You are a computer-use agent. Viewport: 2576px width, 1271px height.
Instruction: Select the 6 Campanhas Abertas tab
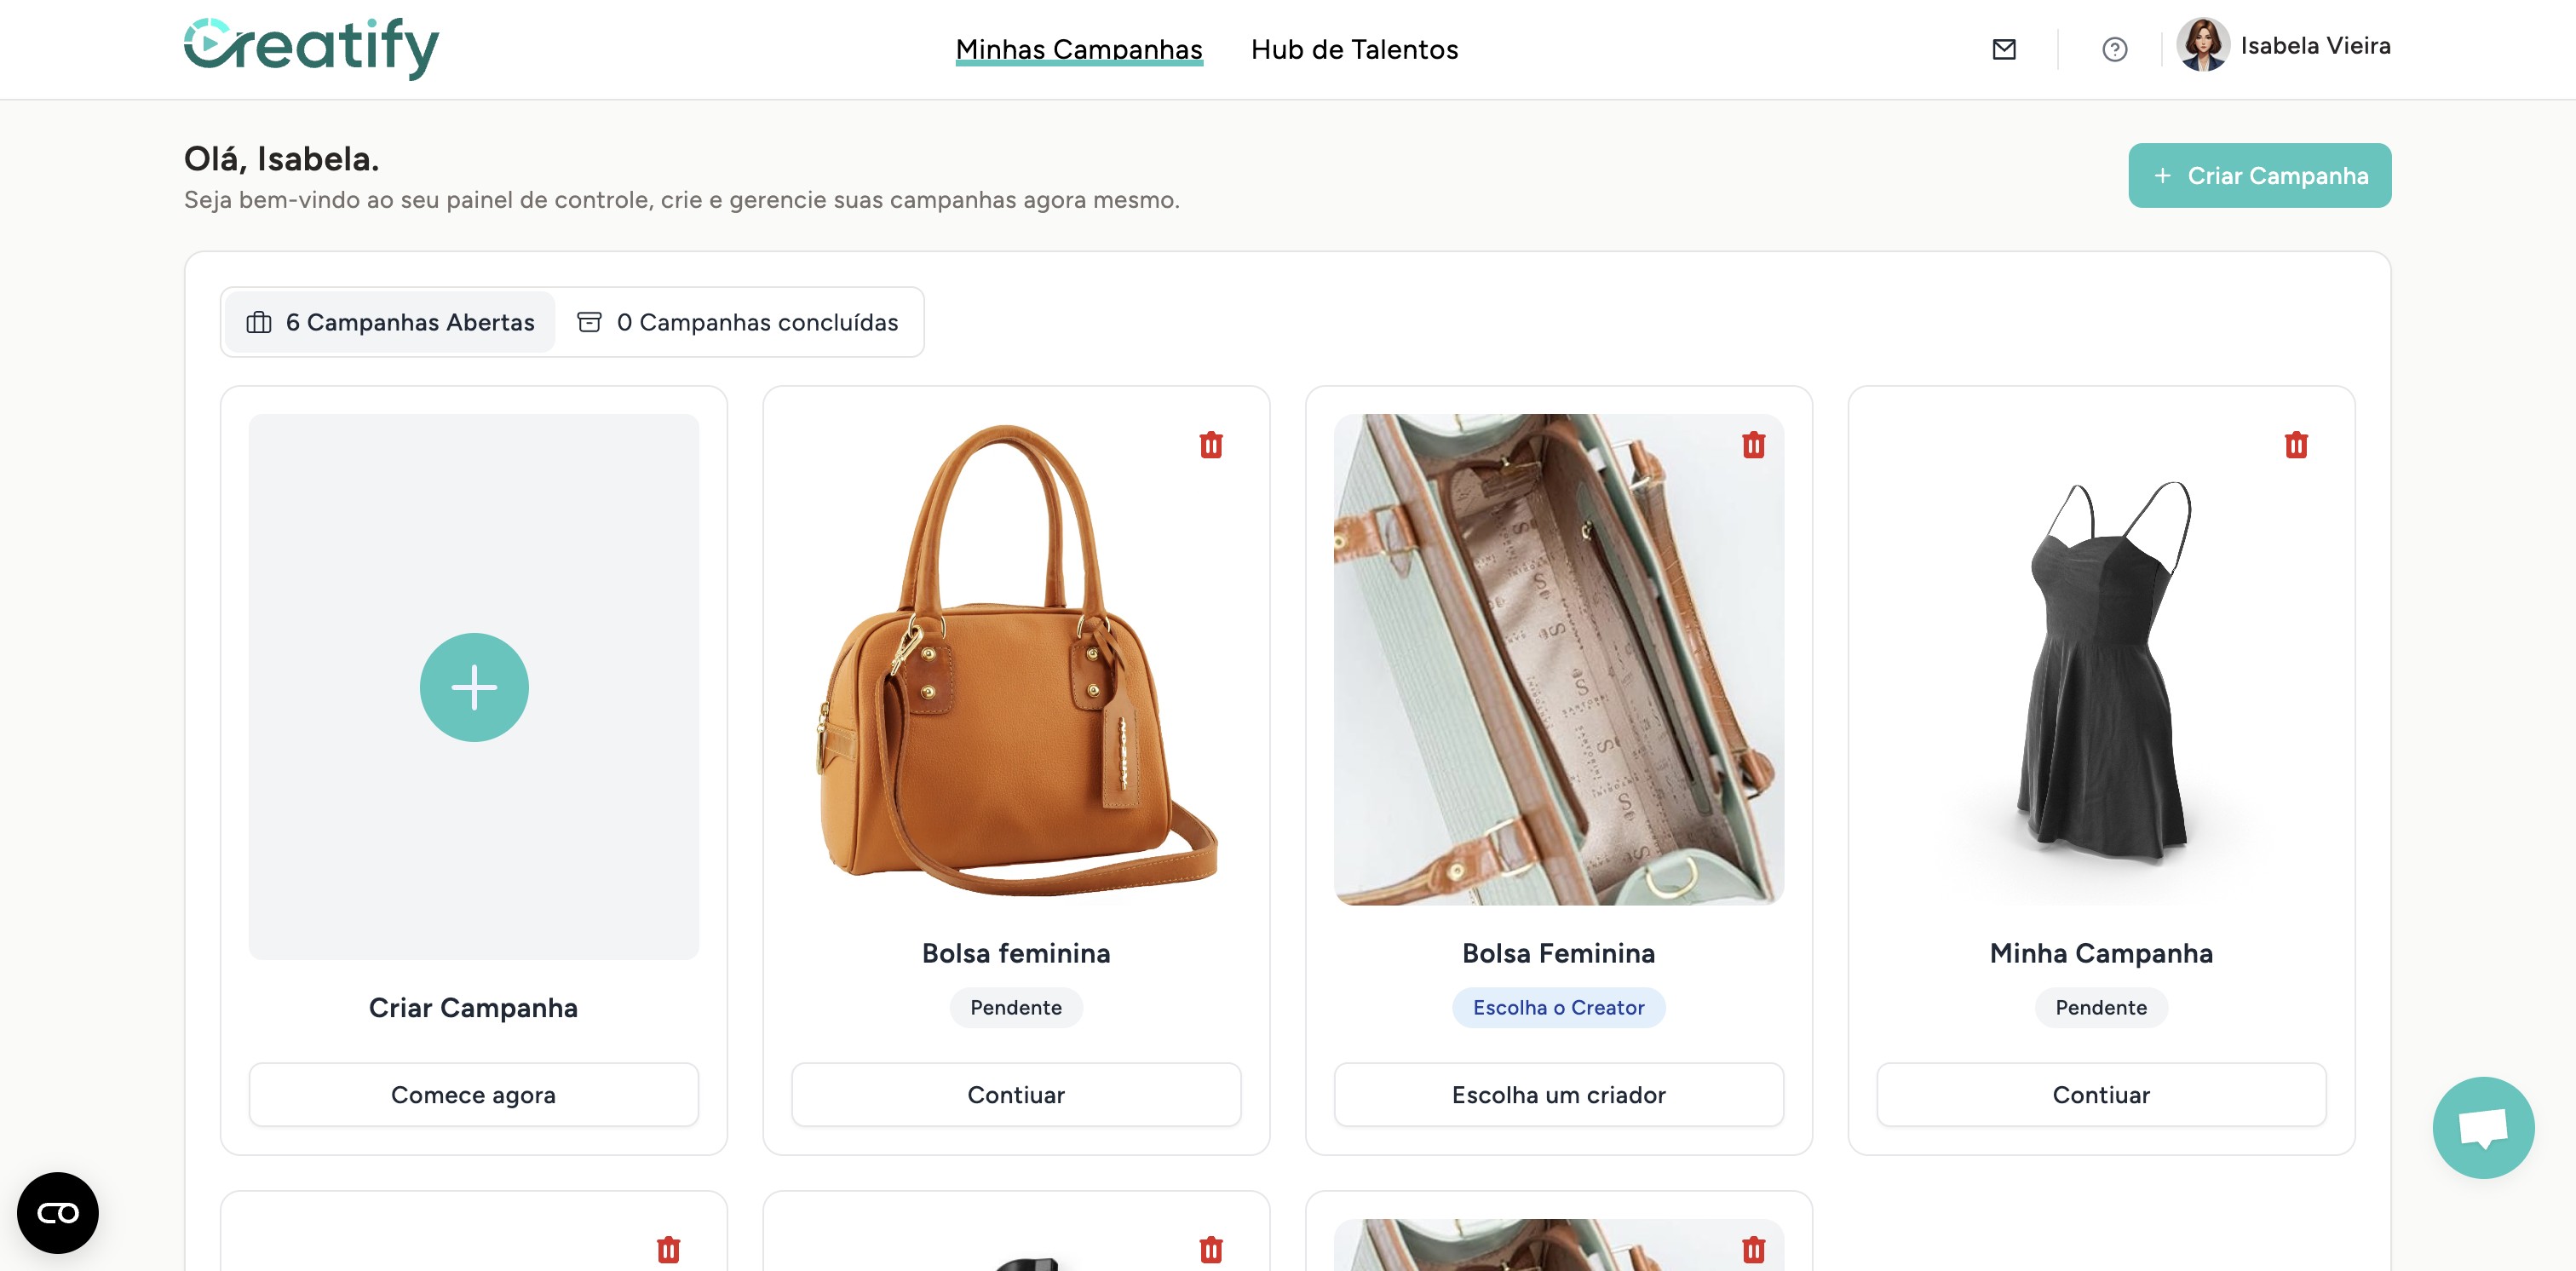pyautogui.click(x=390, y=322)
